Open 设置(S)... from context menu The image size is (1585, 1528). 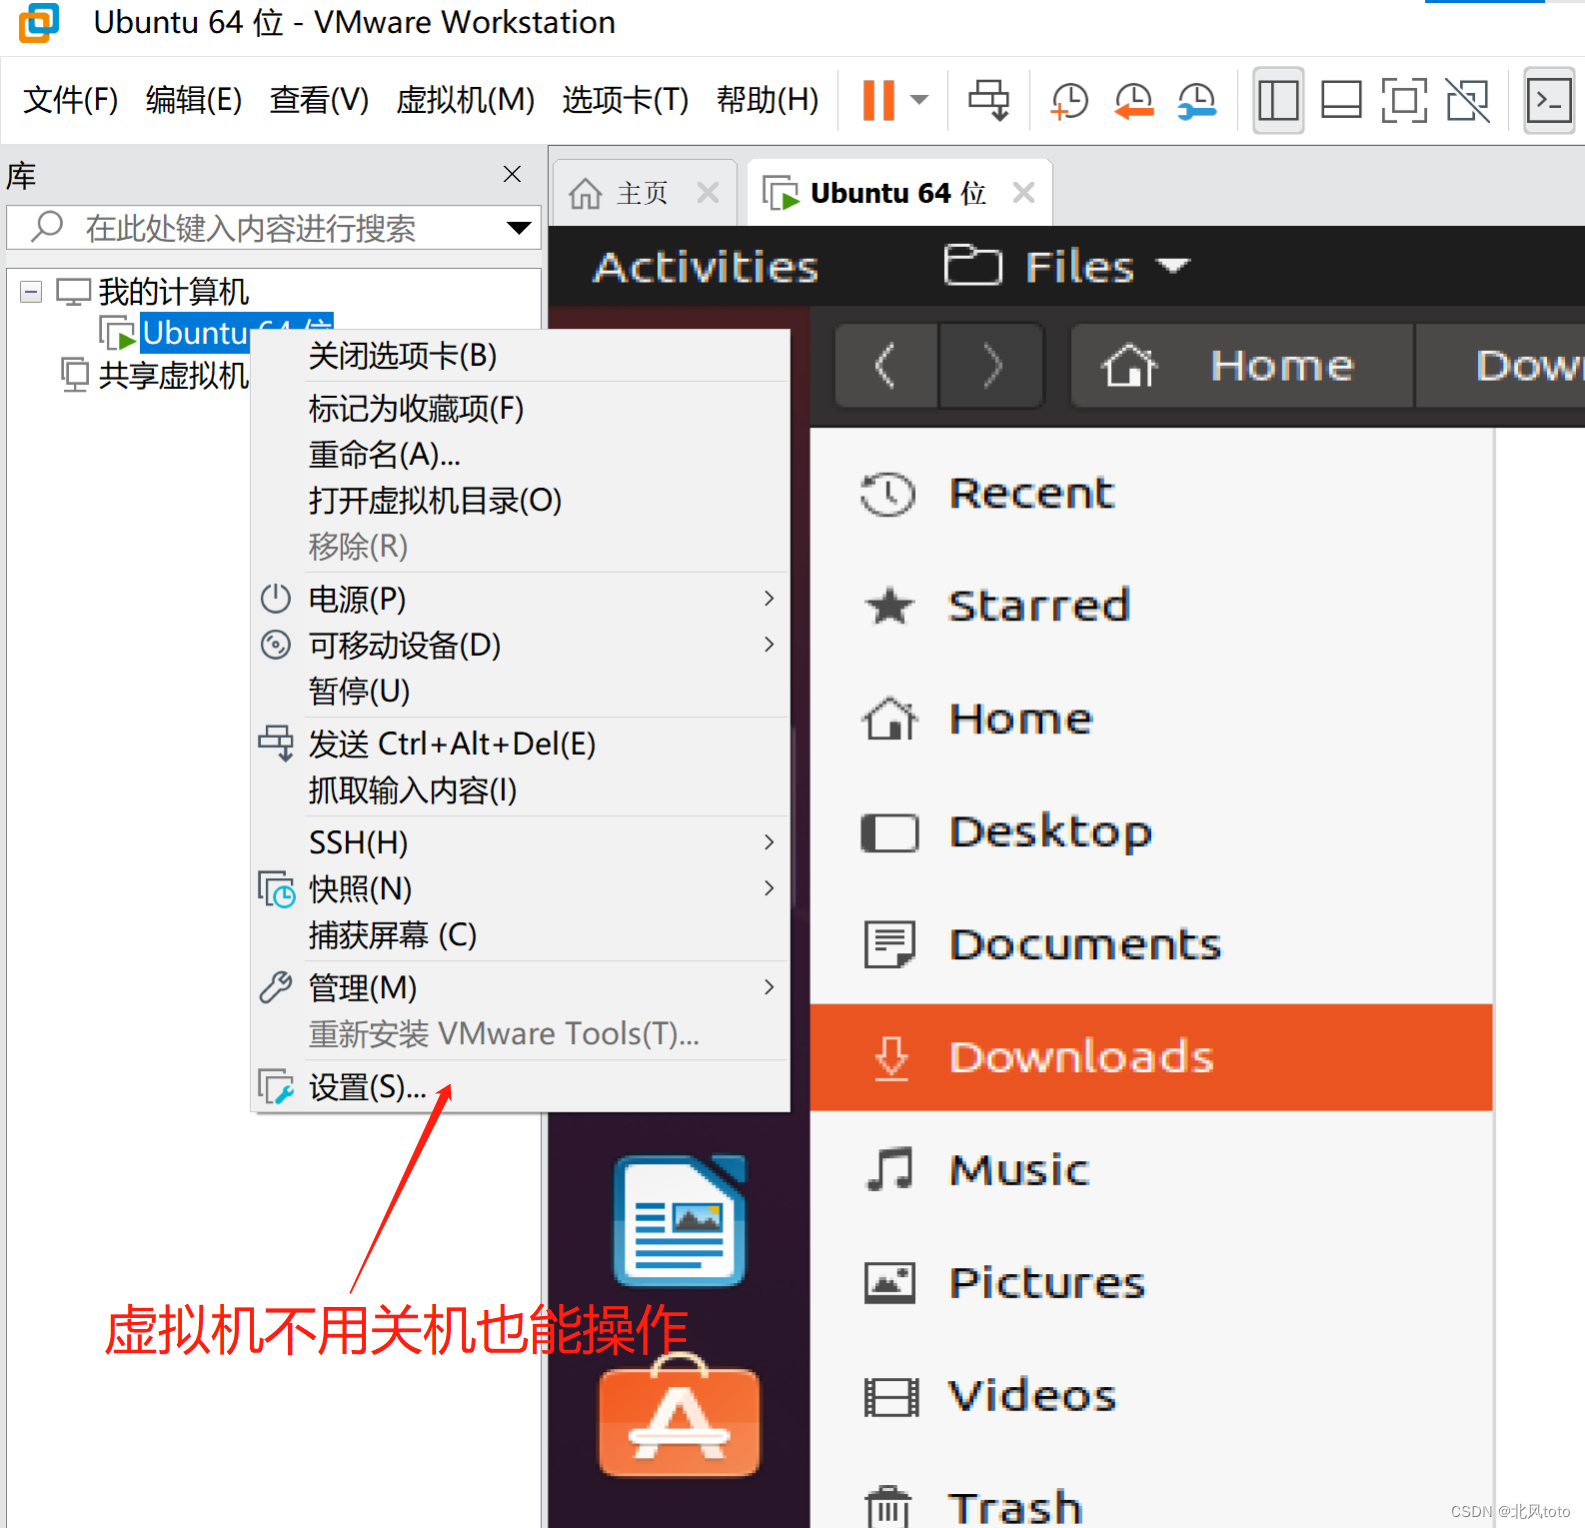tap(520, 1086)
